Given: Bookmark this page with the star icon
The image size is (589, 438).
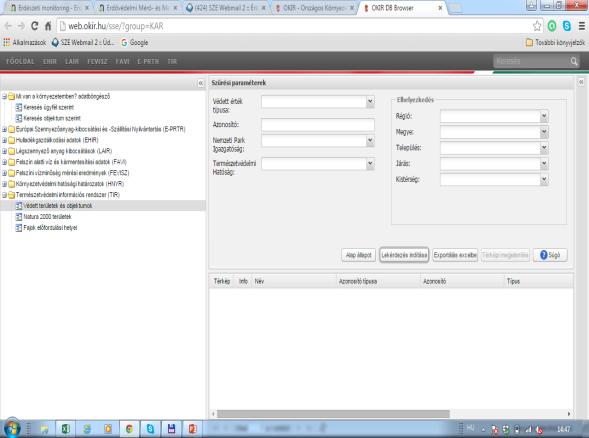Looking at the screenshot, I should click(x=537, y=26).
